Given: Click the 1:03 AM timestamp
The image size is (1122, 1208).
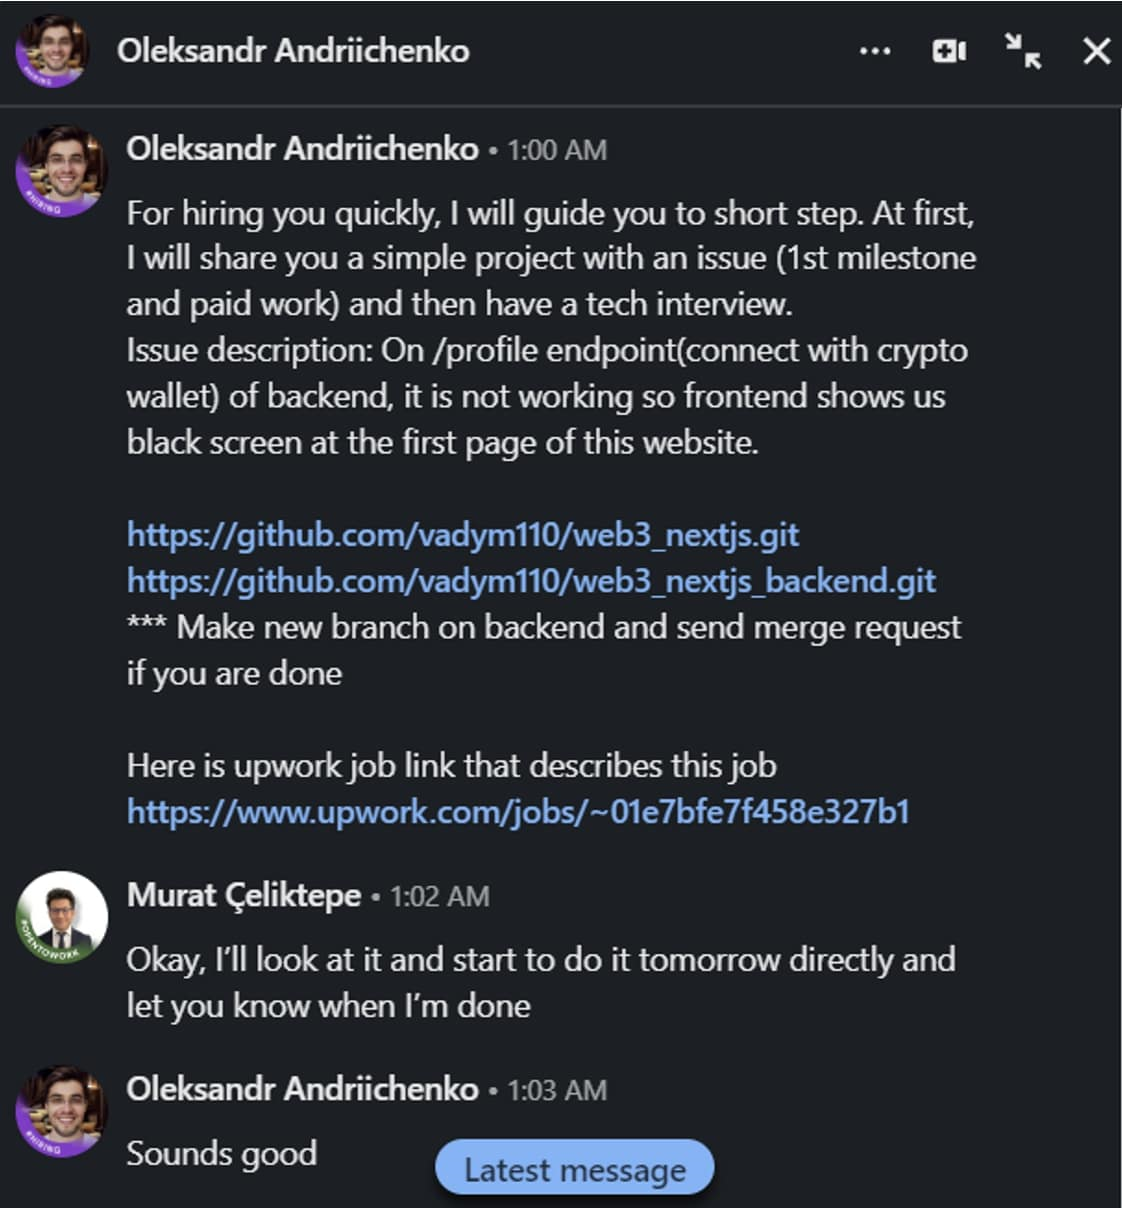Looking at the screenshot, I should point(557,1090).
